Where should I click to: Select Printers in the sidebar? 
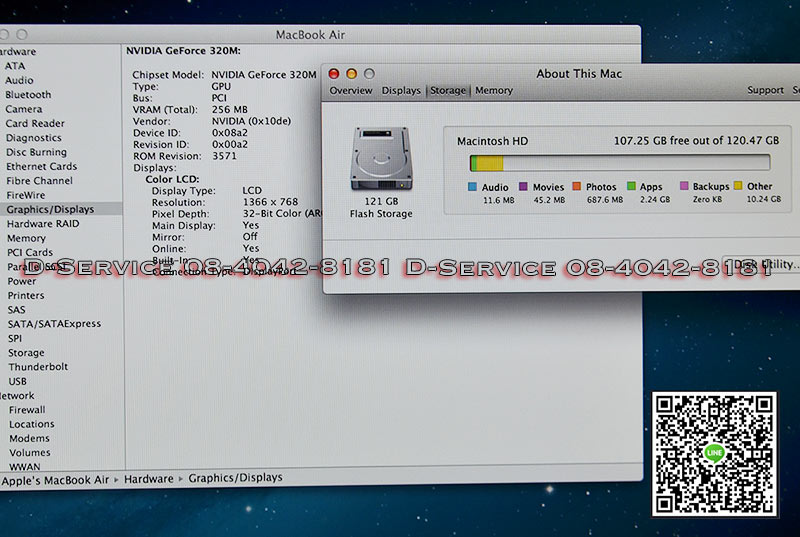(x=26, y=295)
